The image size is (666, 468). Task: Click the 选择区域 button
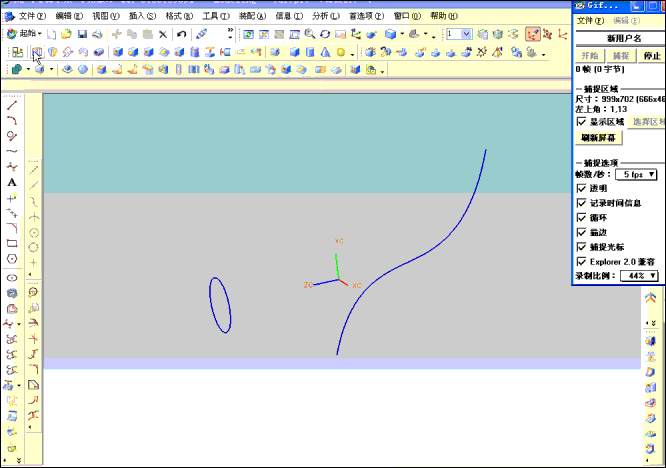[x=646, y=122]
